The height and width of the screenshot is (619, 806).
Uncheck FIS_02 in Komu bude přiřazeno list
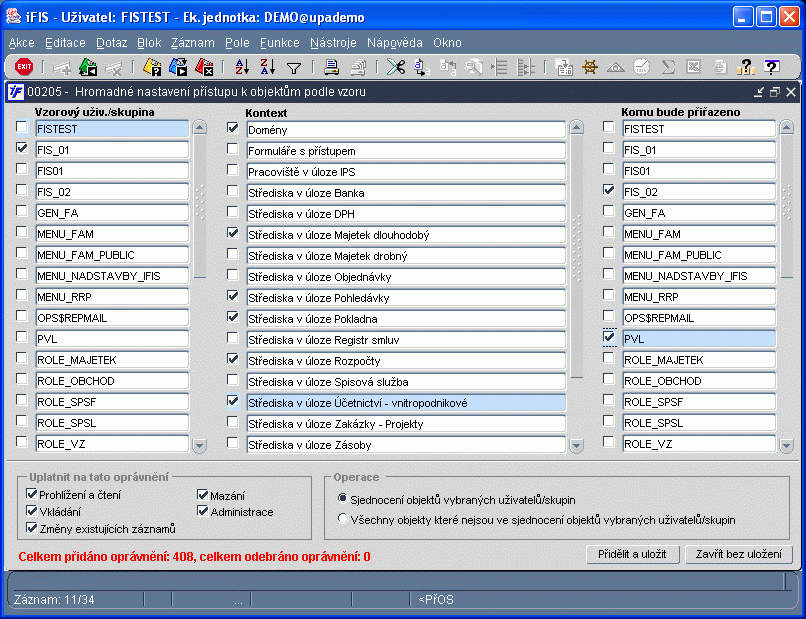tap(609, 190)
